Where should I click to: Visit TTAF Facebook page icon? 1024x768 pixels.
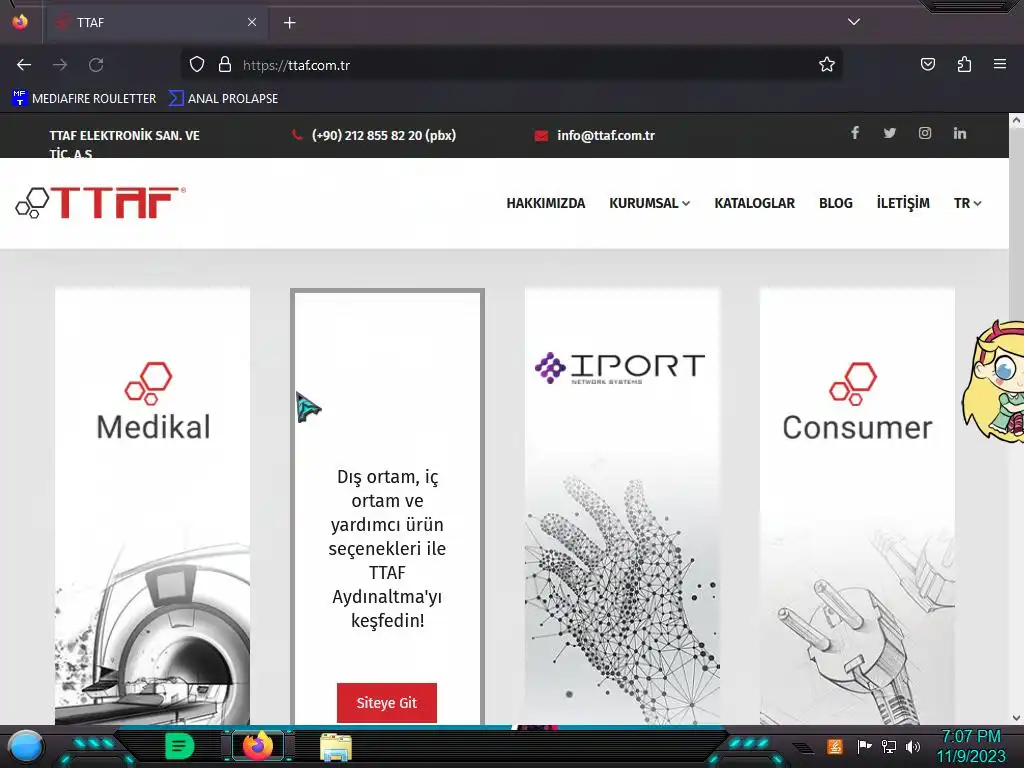(x=855, y=133)
